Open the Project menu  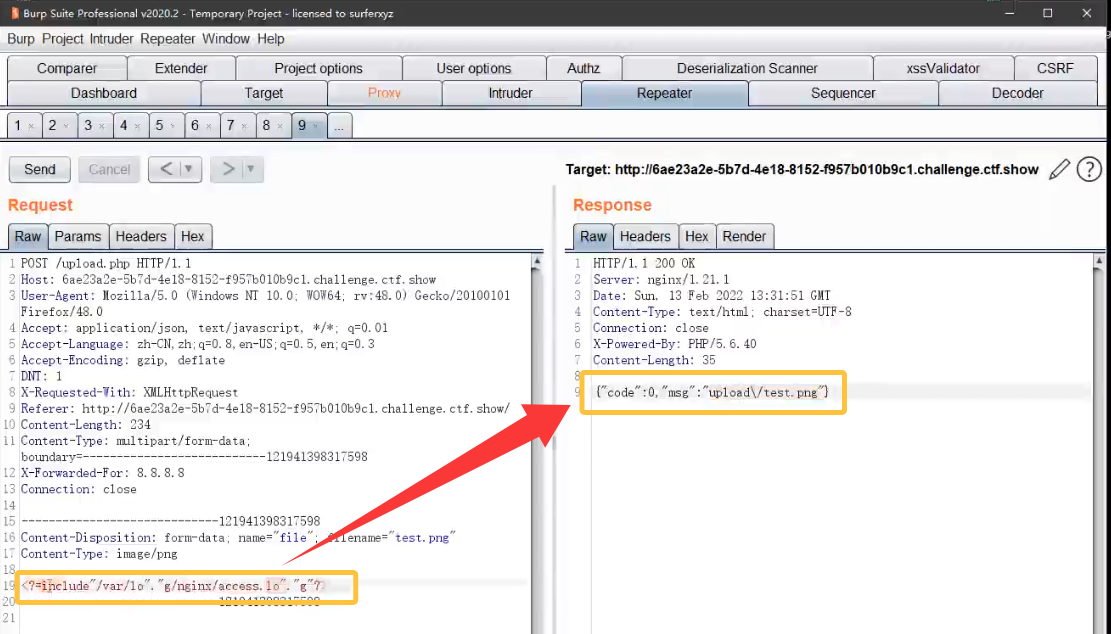62,39
